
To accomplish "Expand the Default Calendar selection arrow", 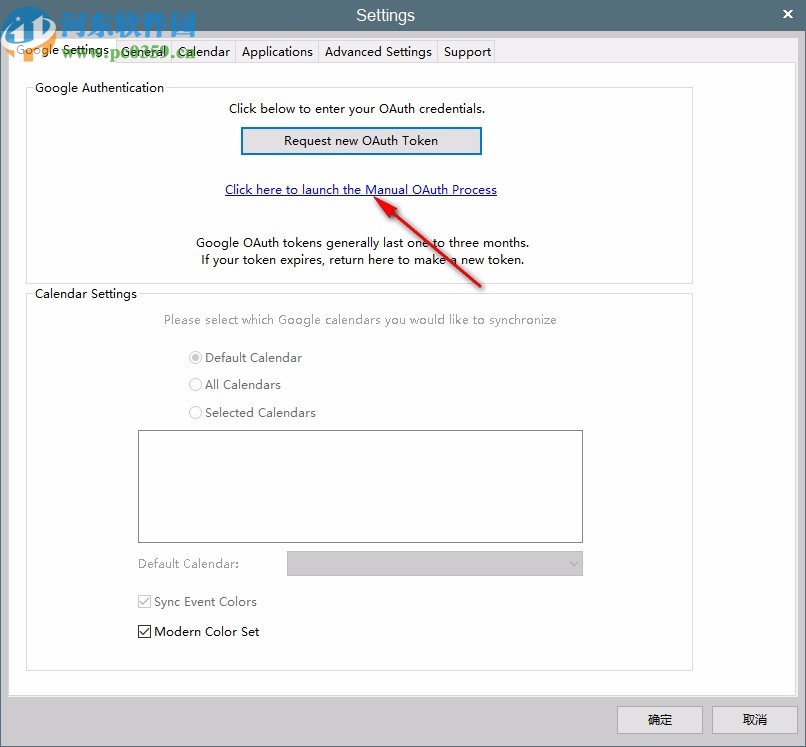I will point(573,563).
